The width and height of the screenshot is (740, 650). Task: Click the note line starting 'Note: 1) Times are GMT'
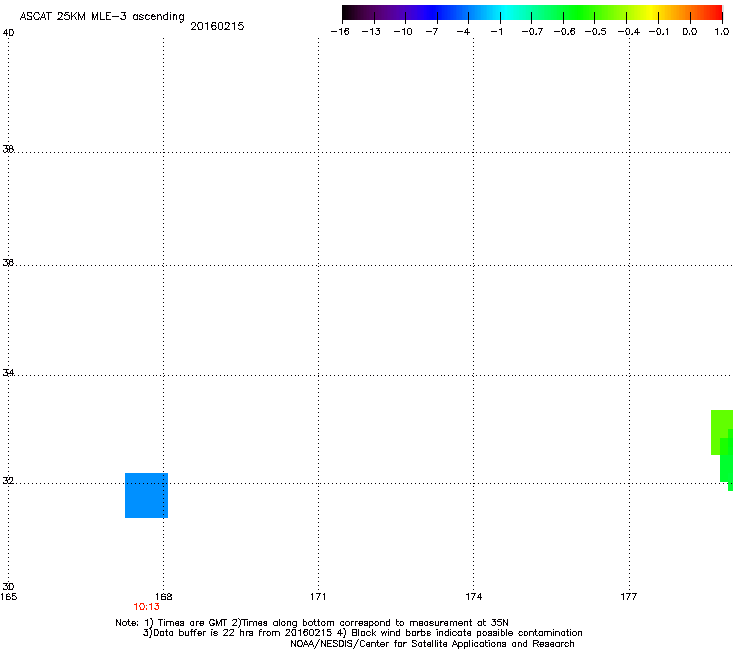[312, 623]
